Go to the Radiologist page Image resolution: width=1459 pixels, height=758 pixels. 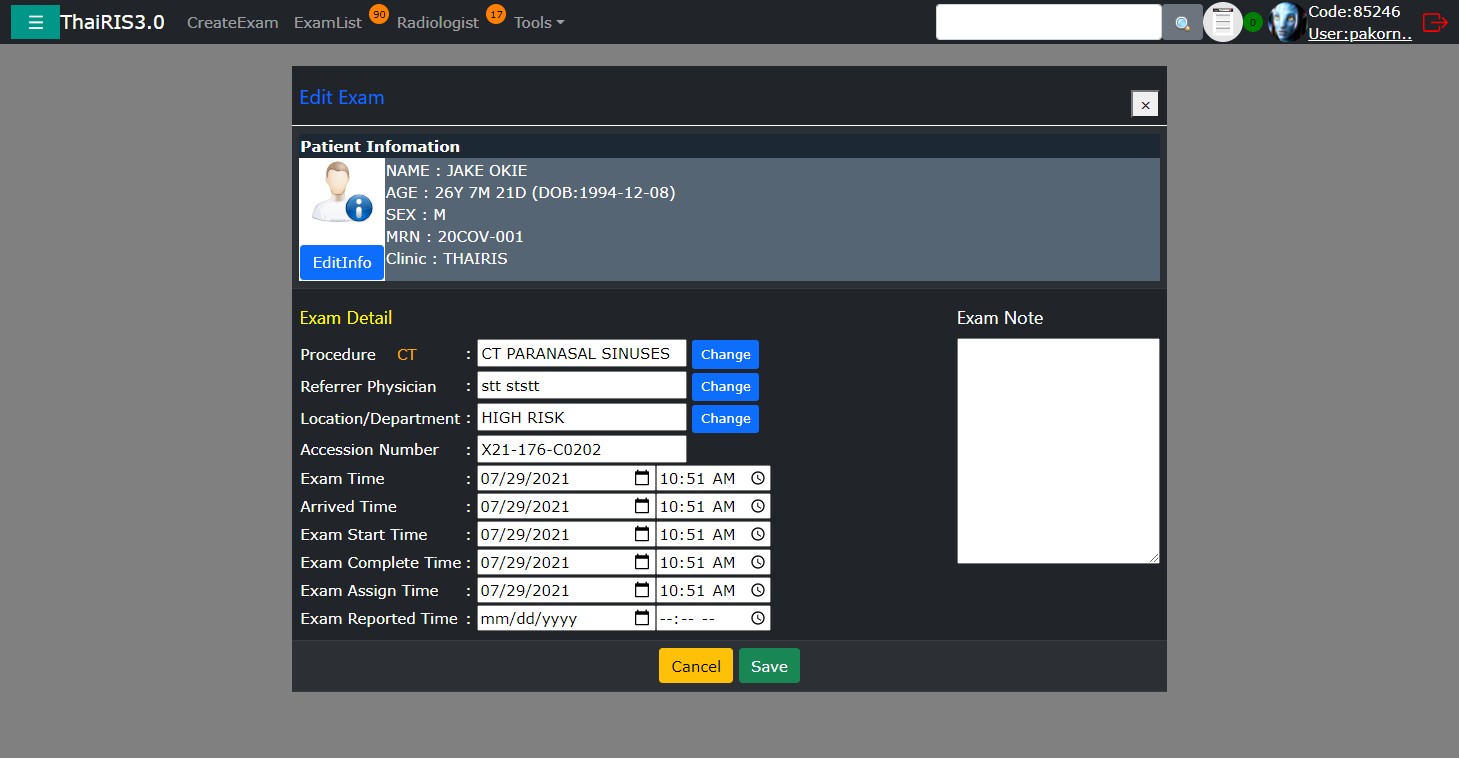438,22
